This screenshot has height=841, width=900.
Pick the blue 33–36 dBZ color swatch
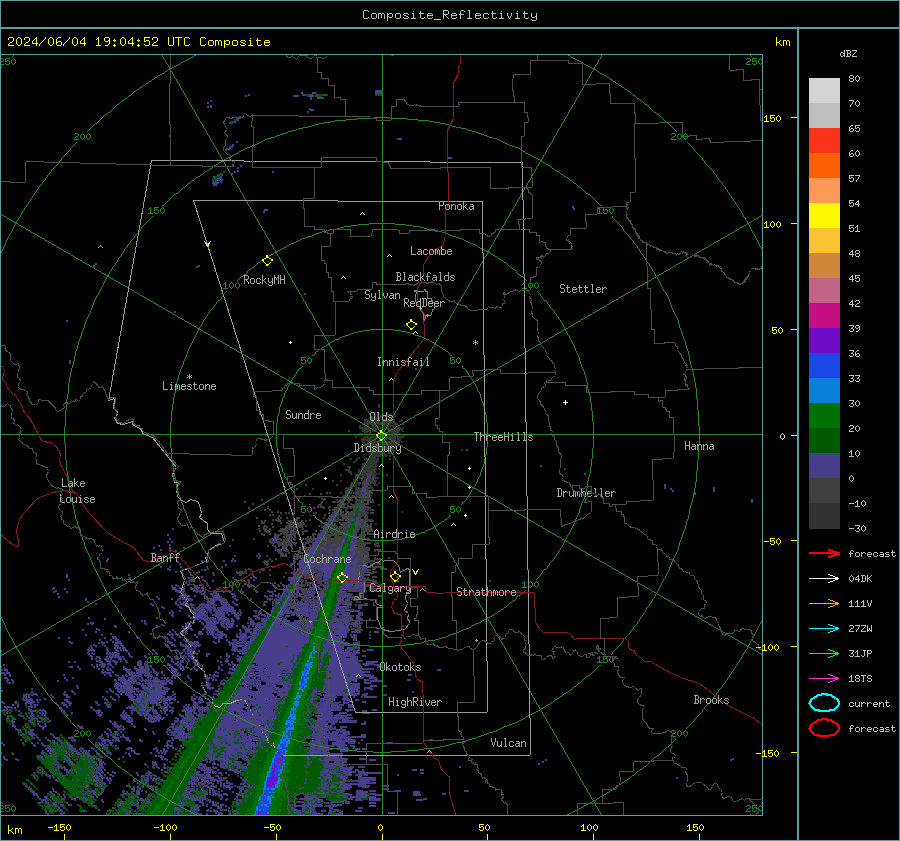click(824, 366)
